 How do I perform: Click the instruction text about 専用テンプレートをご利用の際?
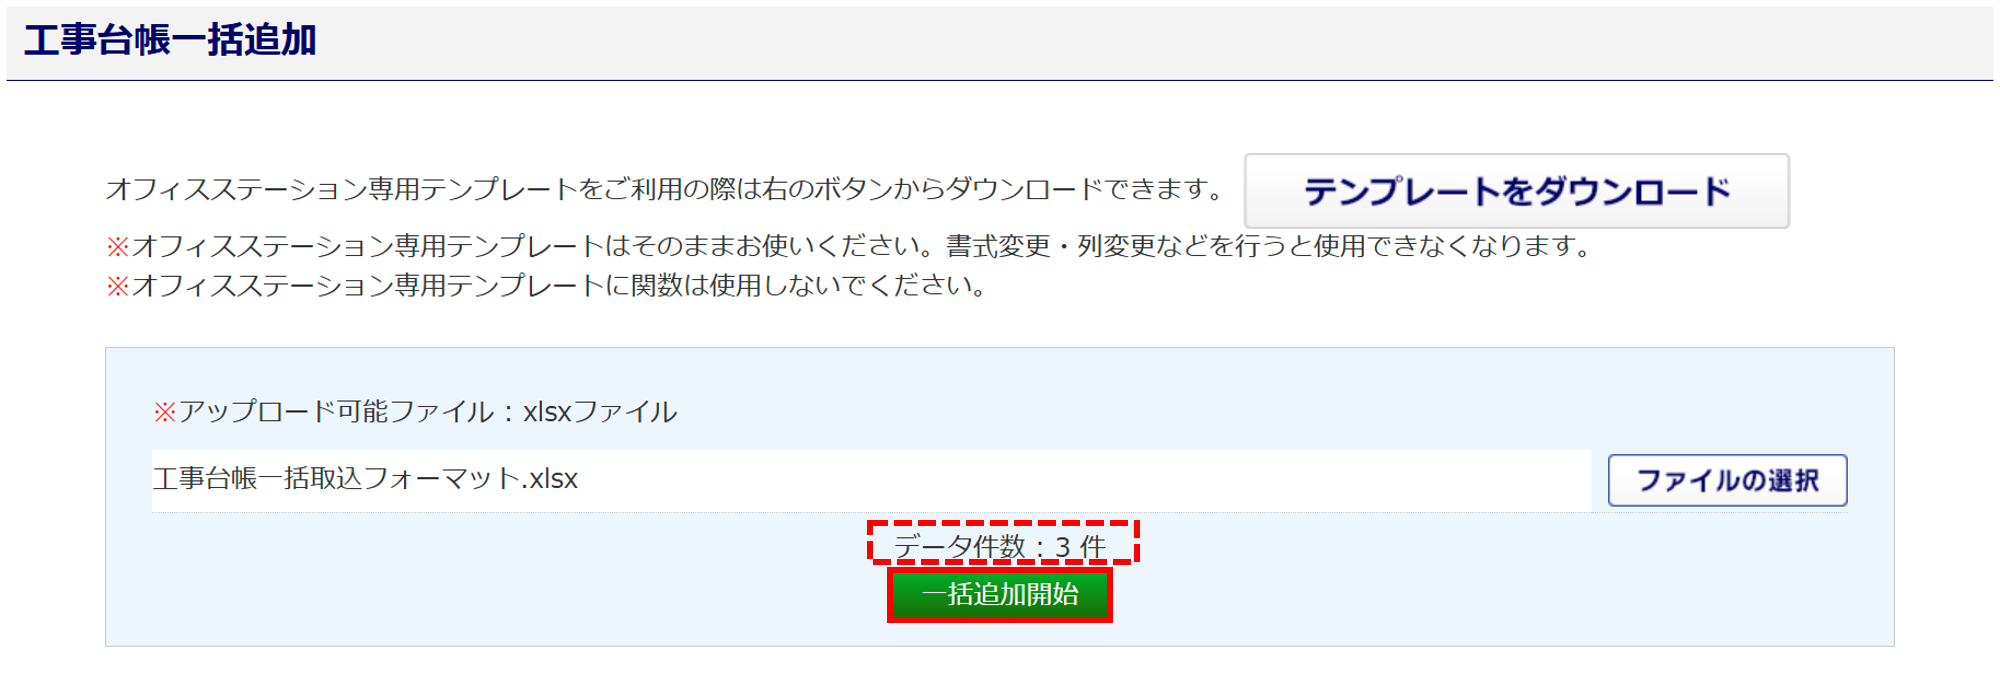(x=664, y=189)
